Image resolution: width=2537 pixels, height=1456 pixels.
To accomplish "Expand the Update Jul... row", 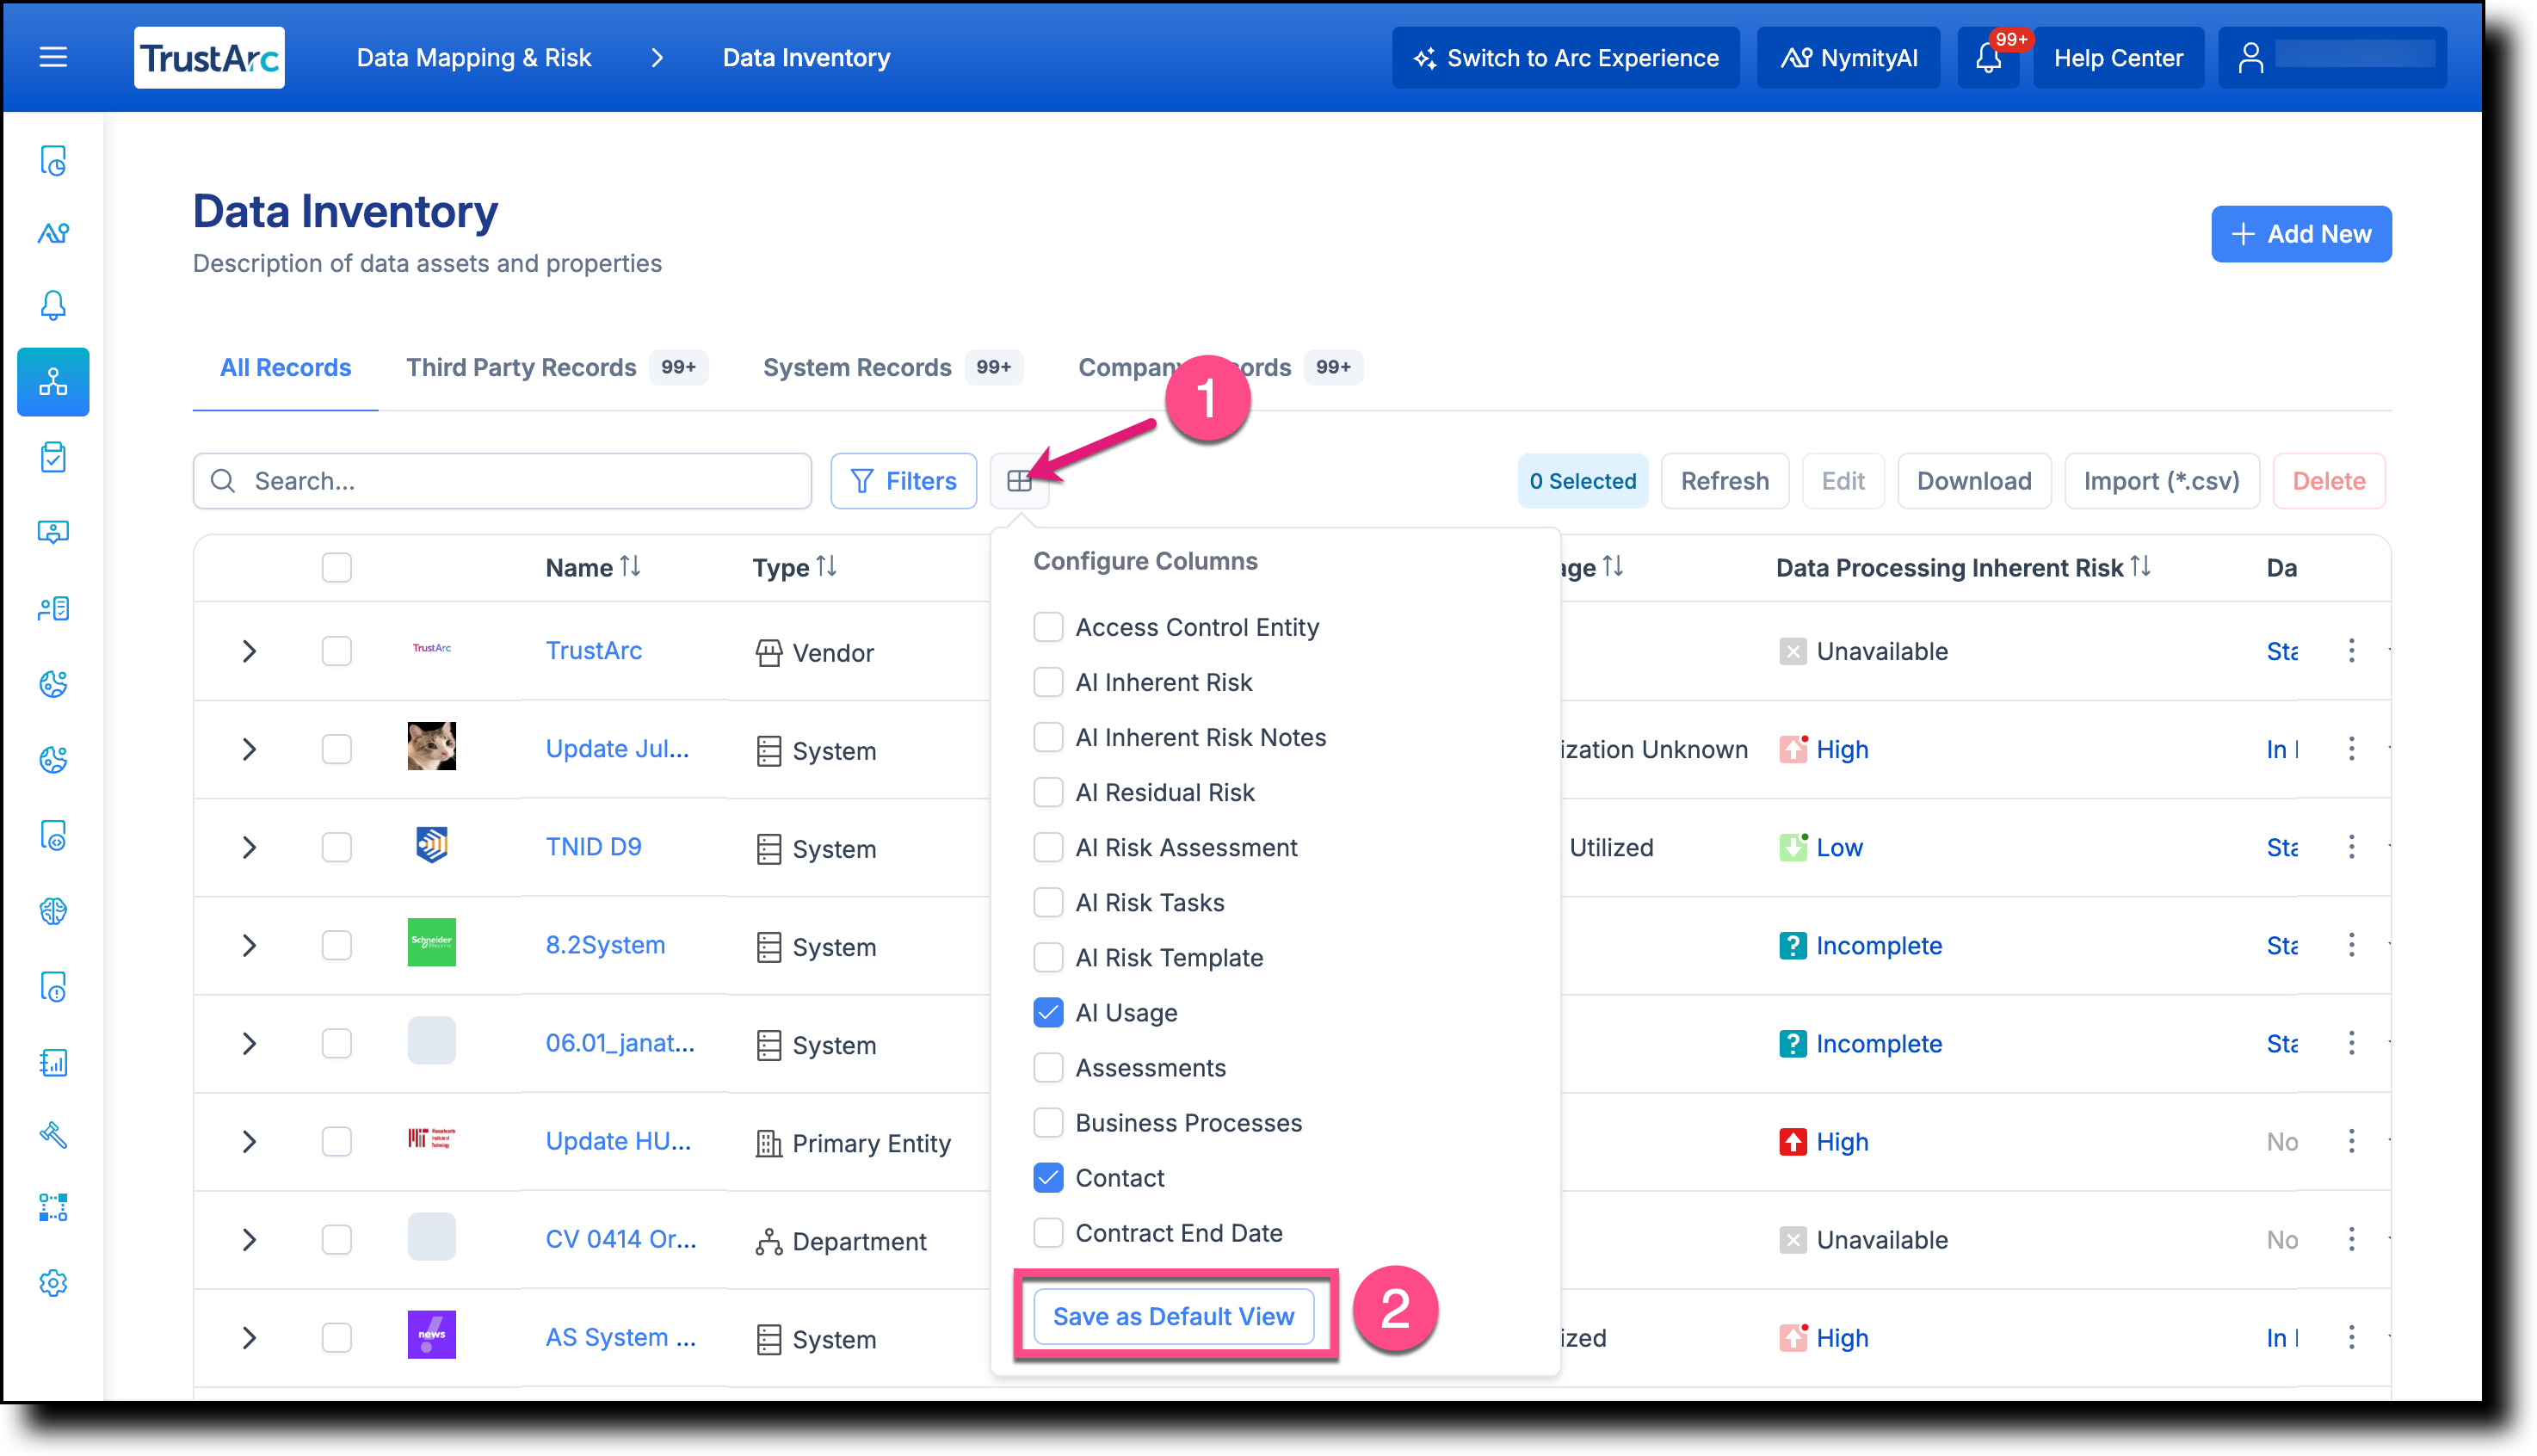I will coord(249,749).
